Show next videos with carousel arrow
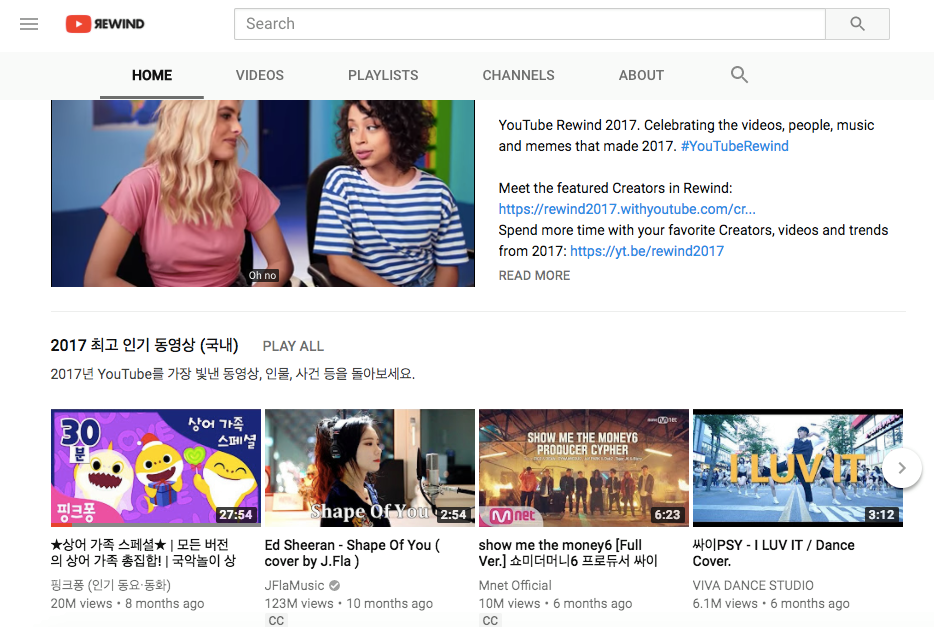934x627 pixels. [902, 468]
